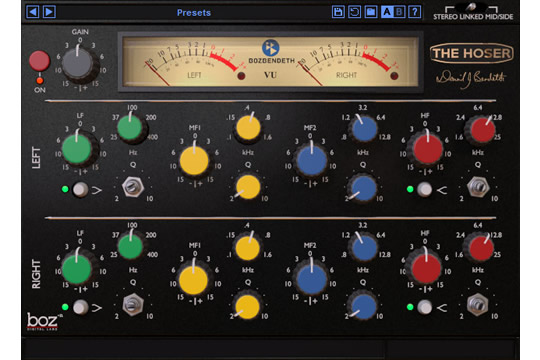Click the RIGHT MF2 frequency kHz knob
This screenshot has height=360, width=540.
364,248
